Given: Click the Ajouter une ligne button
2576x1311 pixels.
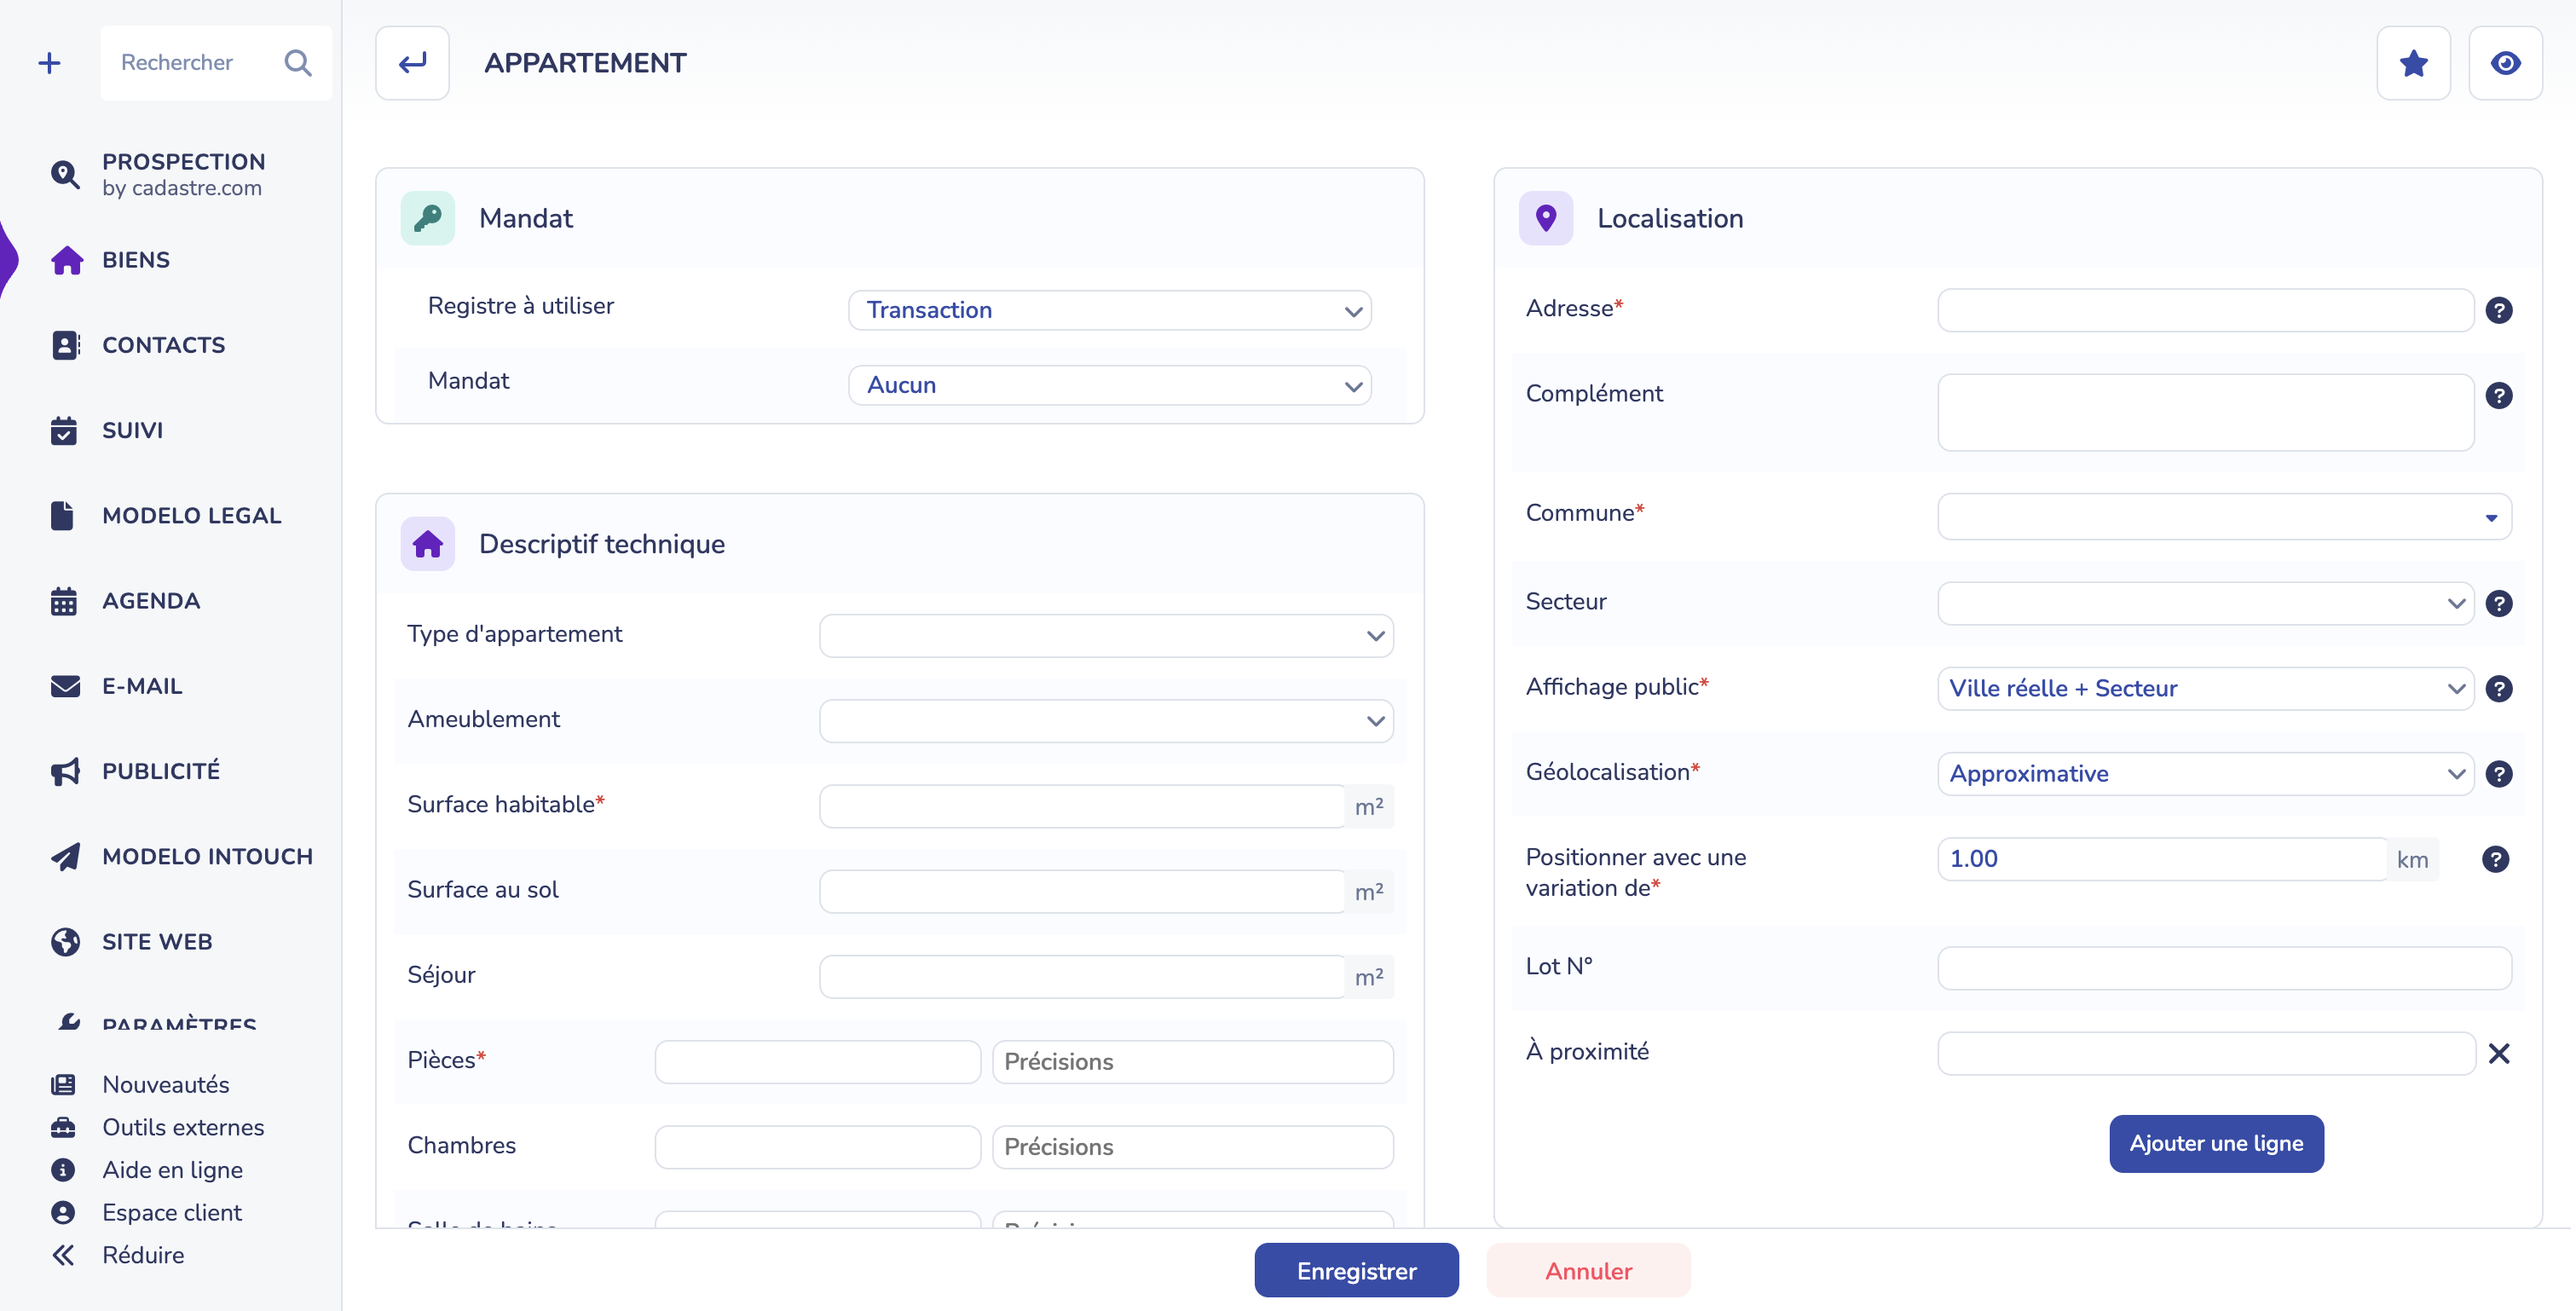Looking at the screenshot, I should click(x=2216, y=1143).
